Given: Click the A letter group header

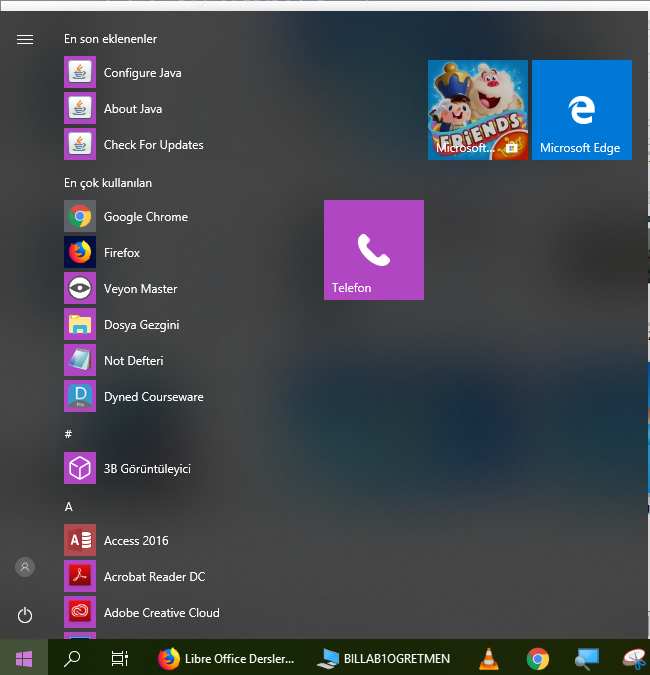Looking at the screenshot, I should point(69,506).
